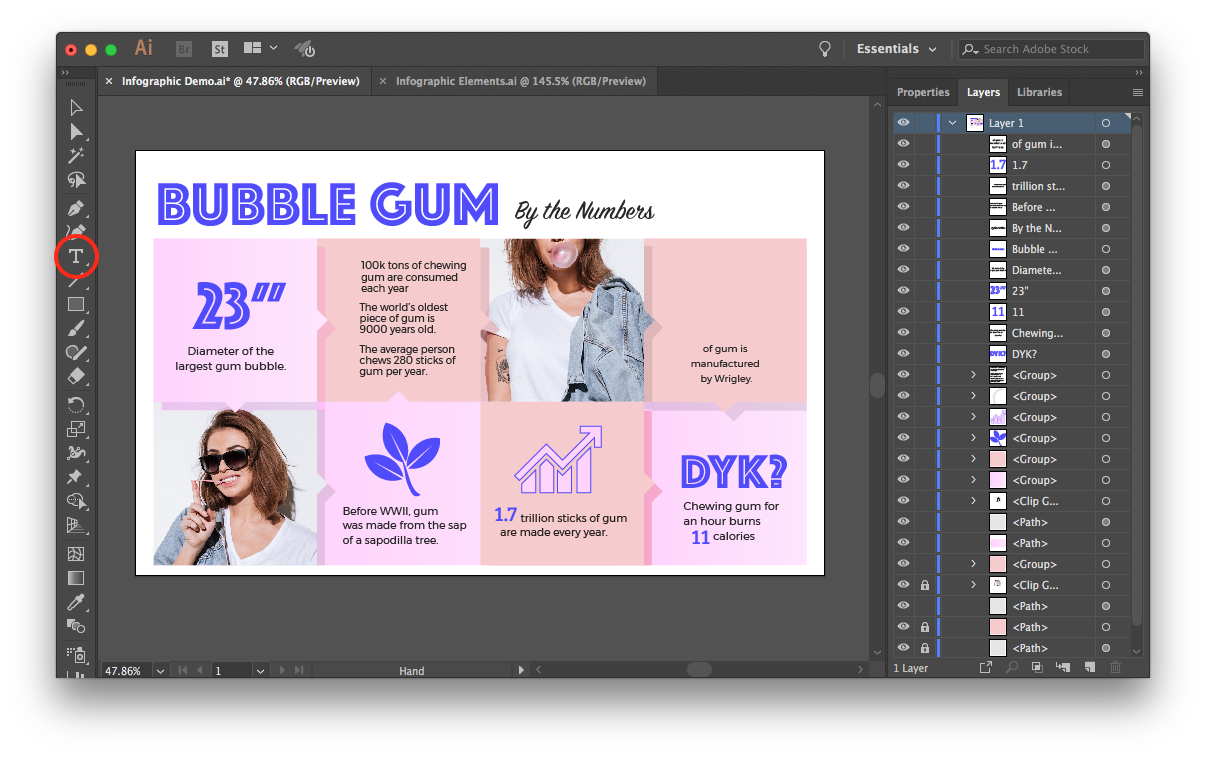Select the Direct Selection tool
This screenshot has height=758, width=1206.
coord(76,132)
